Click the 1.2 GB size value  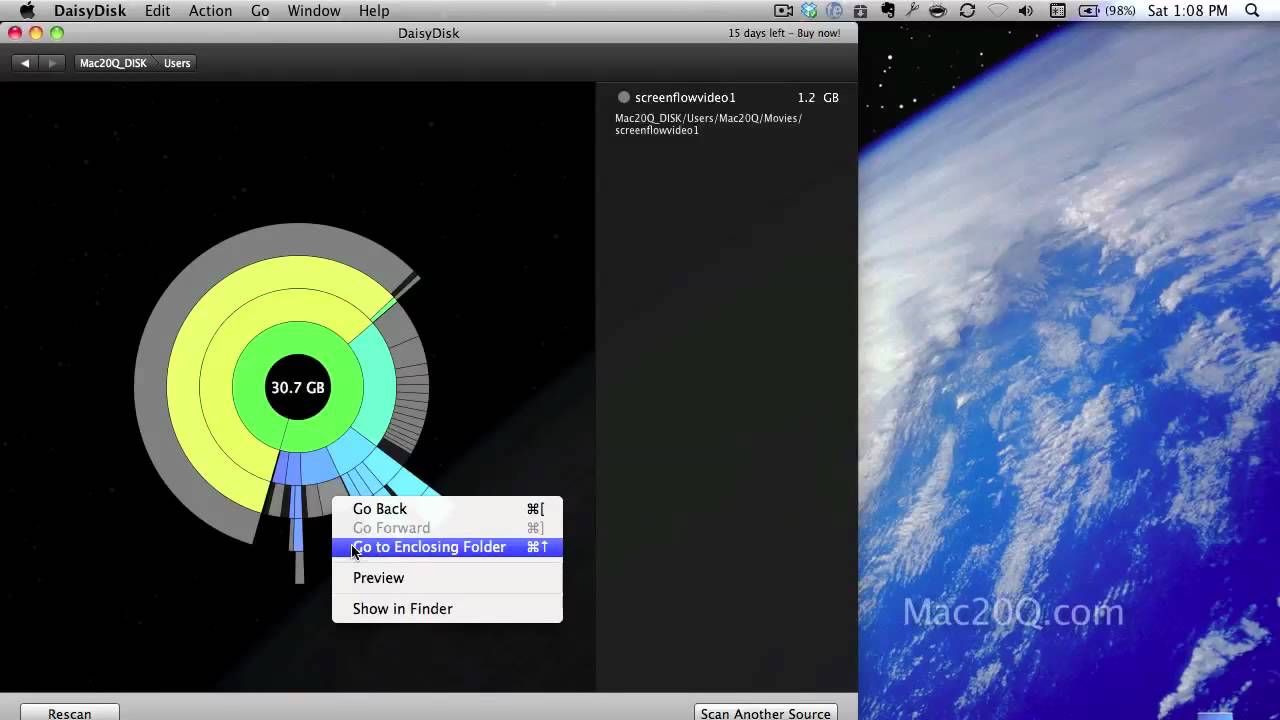818,98
